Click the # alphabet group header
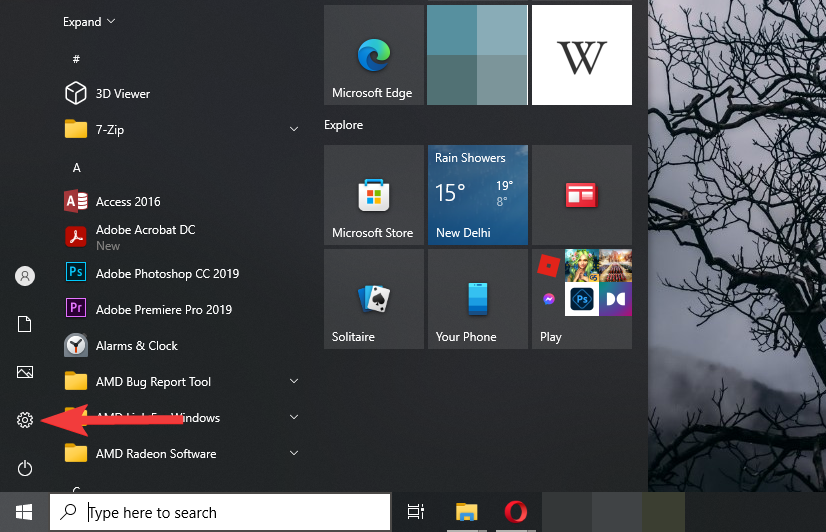Viewport: 826px width, 532px height. point(76,59)
